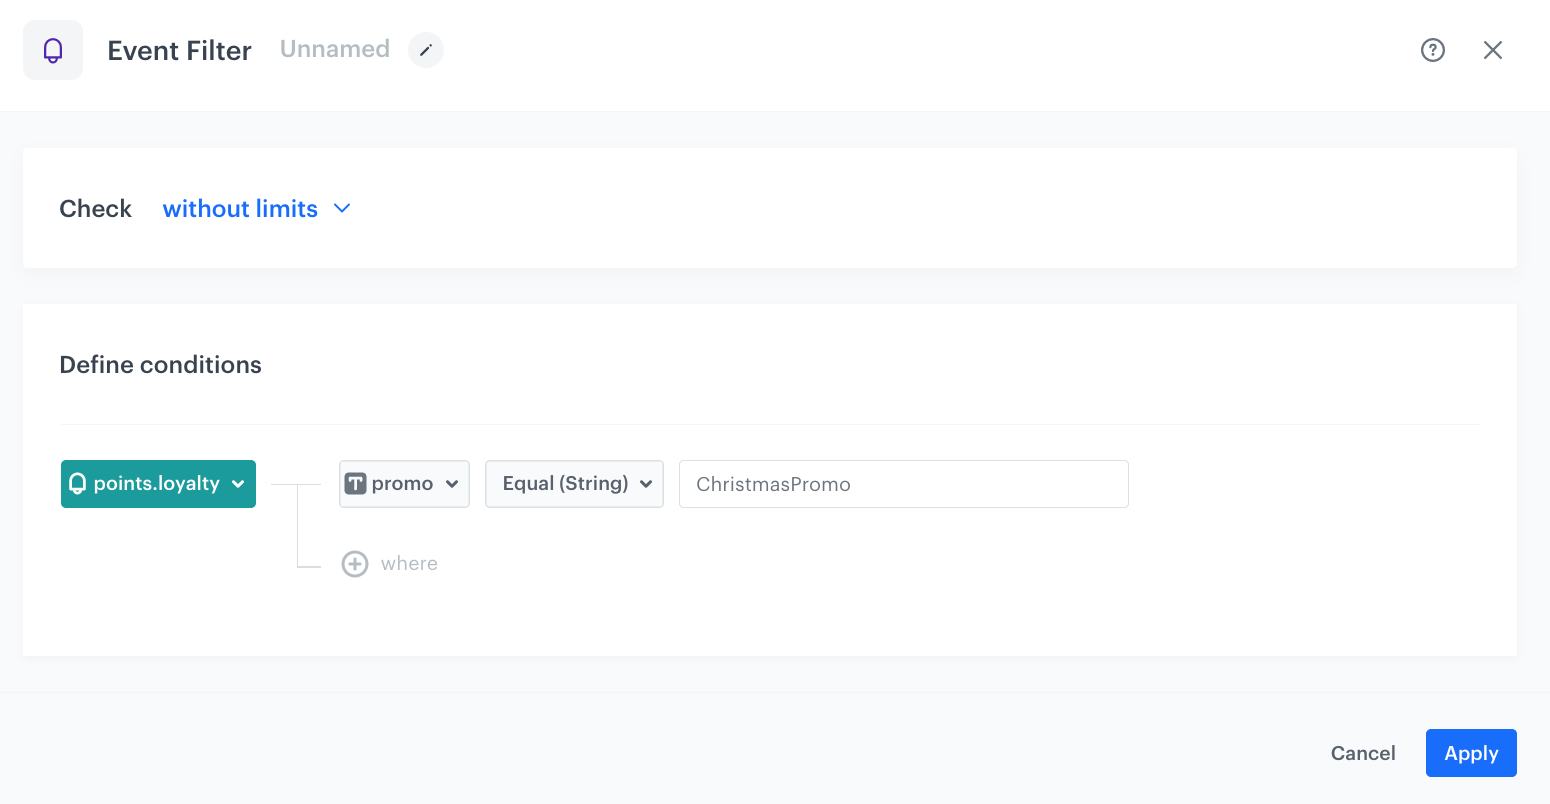The width and height of the screenshot is (1550, 804).
Task: Open help via the question mark icon
Action: point(1433,49)
